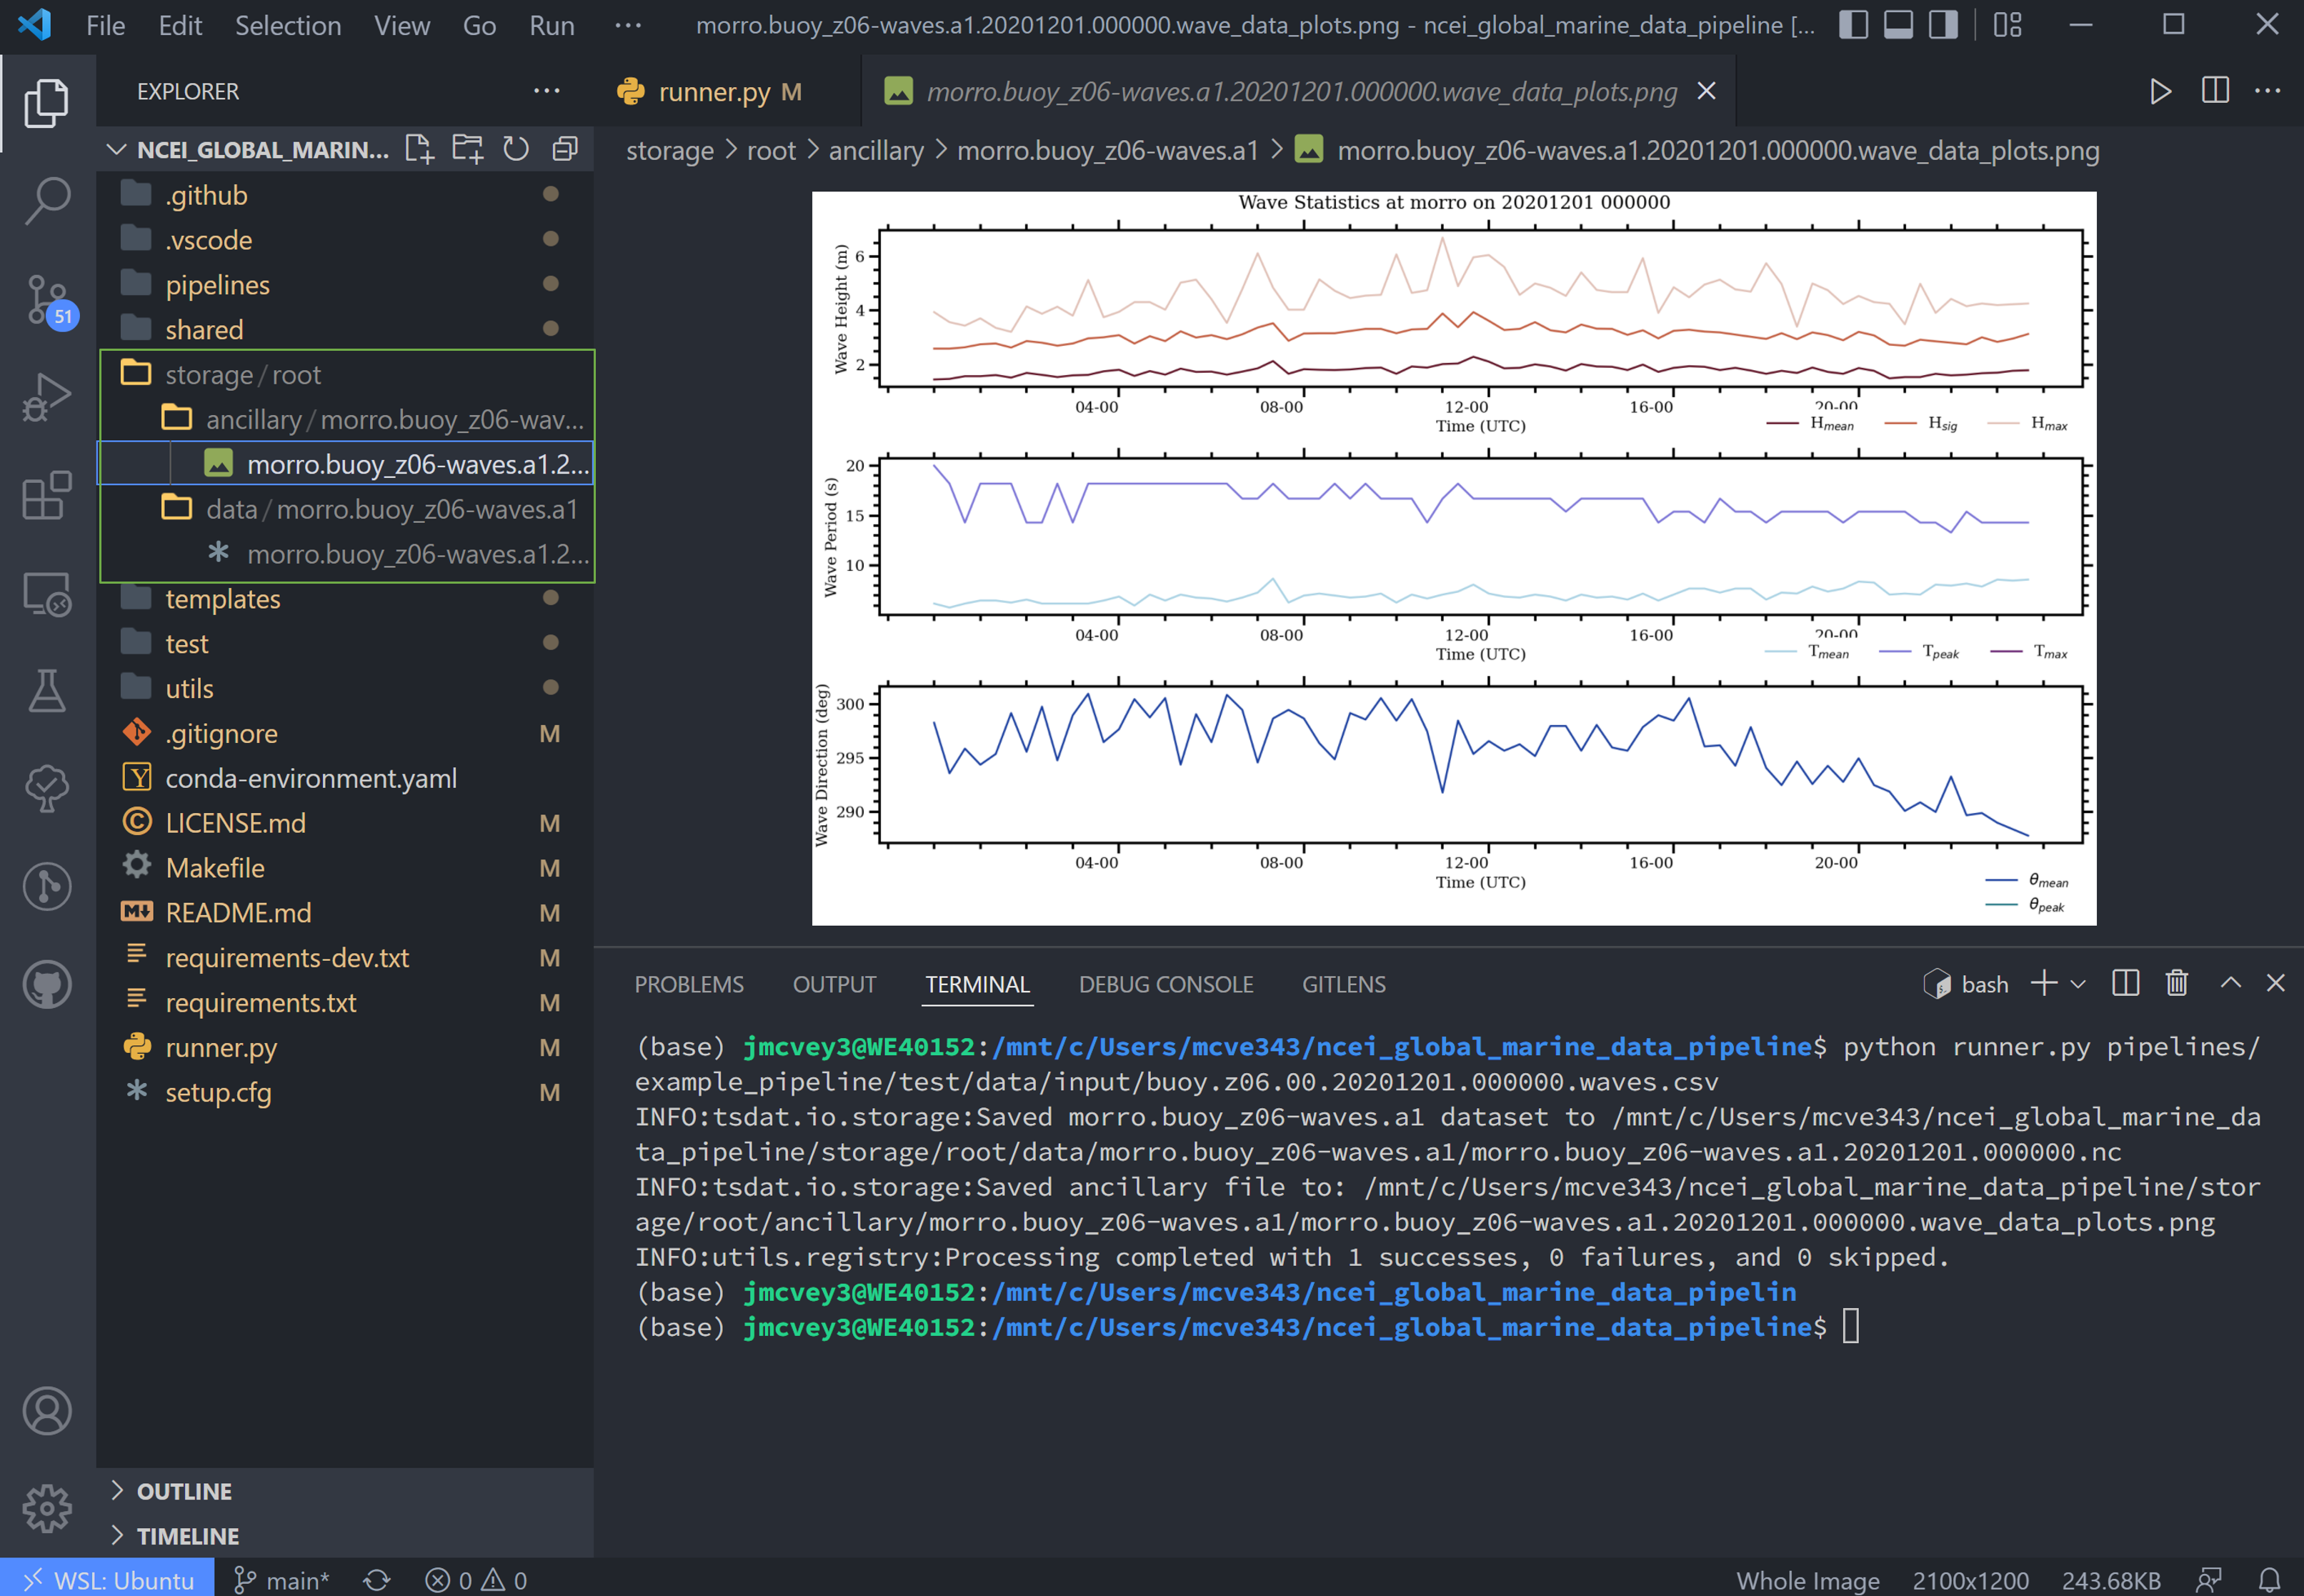Click New File icon in Explorer header
The height and width of the screenshot is (1596, 2304).
419,149
